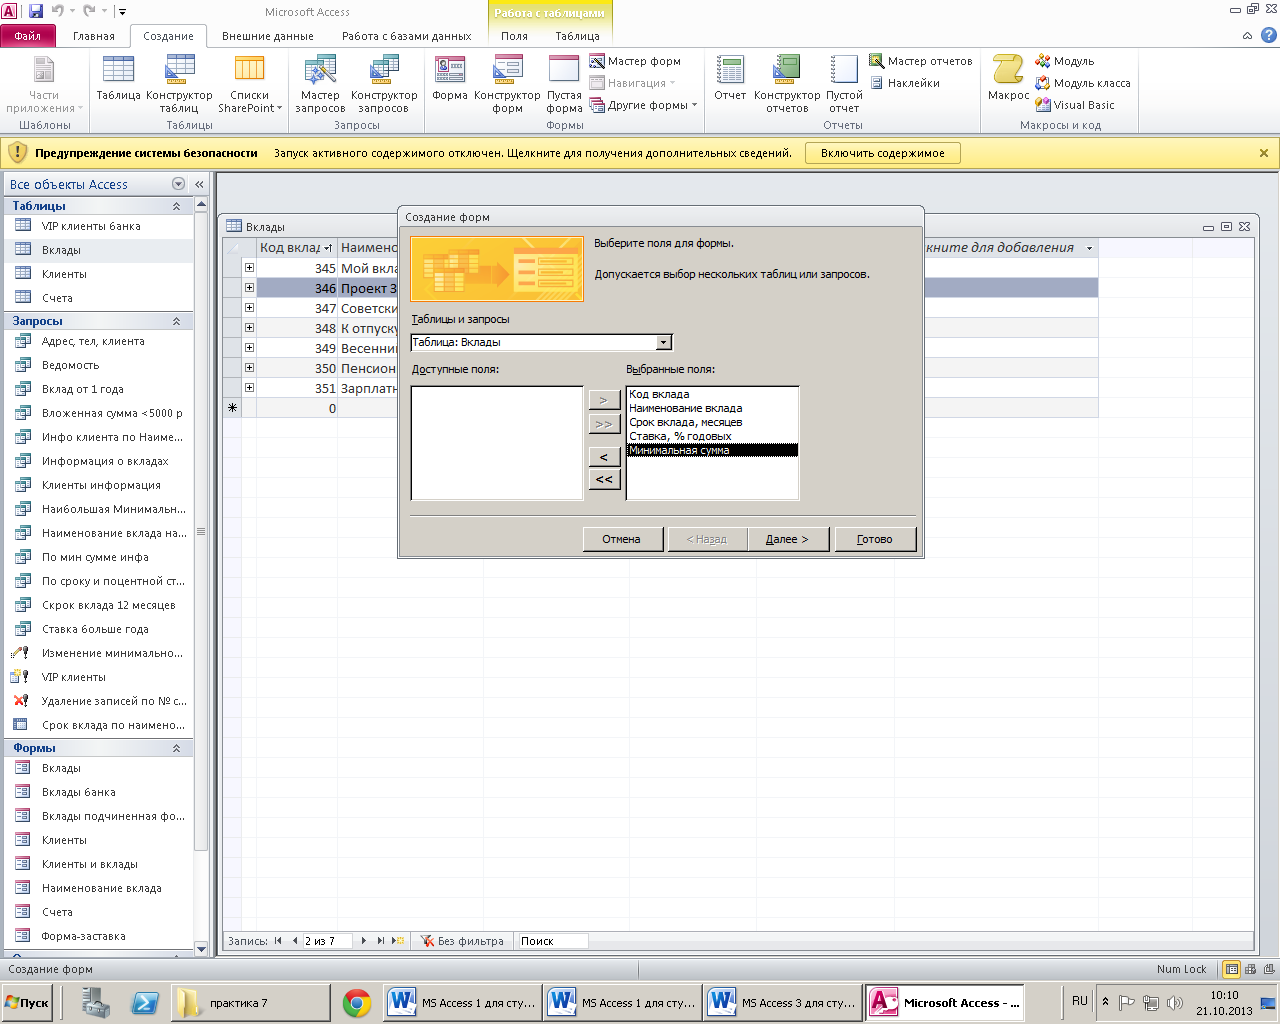Open the Списки SharePoint menu
Image resolution: width=1280 pixels, height=1024 pixels.
point(249,84)
